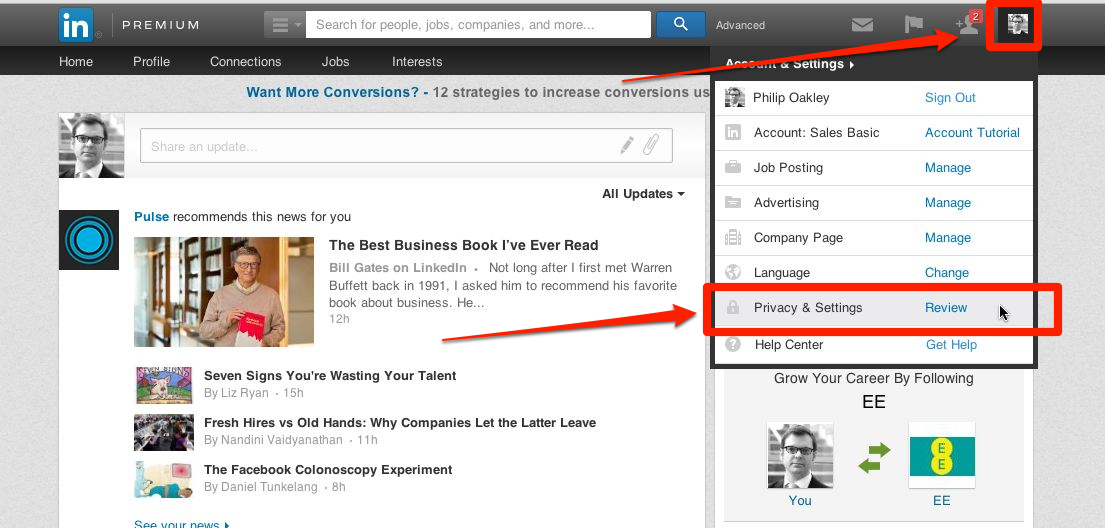The height and width of the screenshot is (528, 1105).
Task: Open the Bill Gates article image
Action: 224,292
